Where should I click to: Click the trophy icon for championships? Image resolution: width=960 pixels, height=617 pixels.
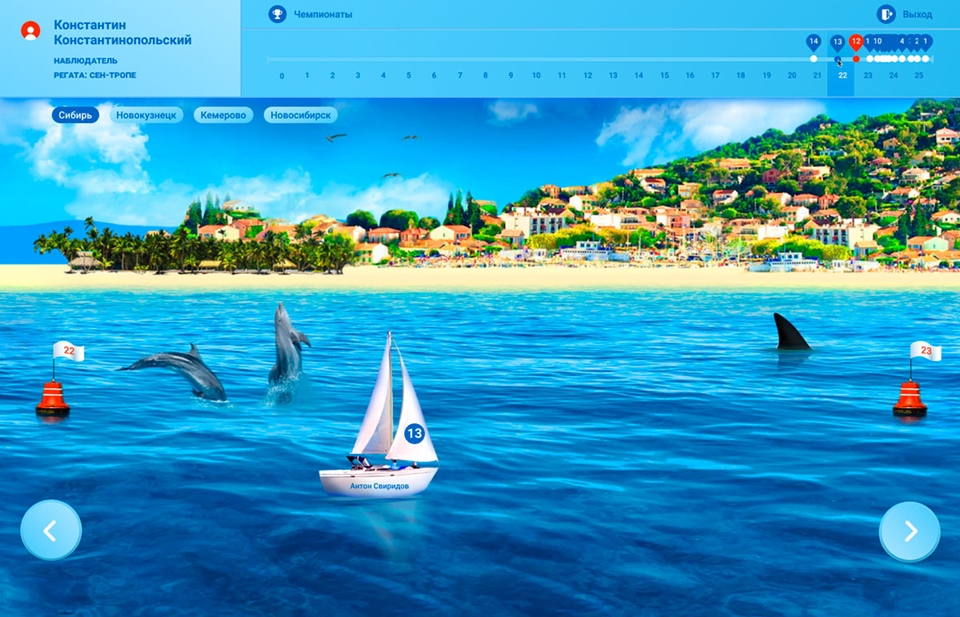(277, 14)
